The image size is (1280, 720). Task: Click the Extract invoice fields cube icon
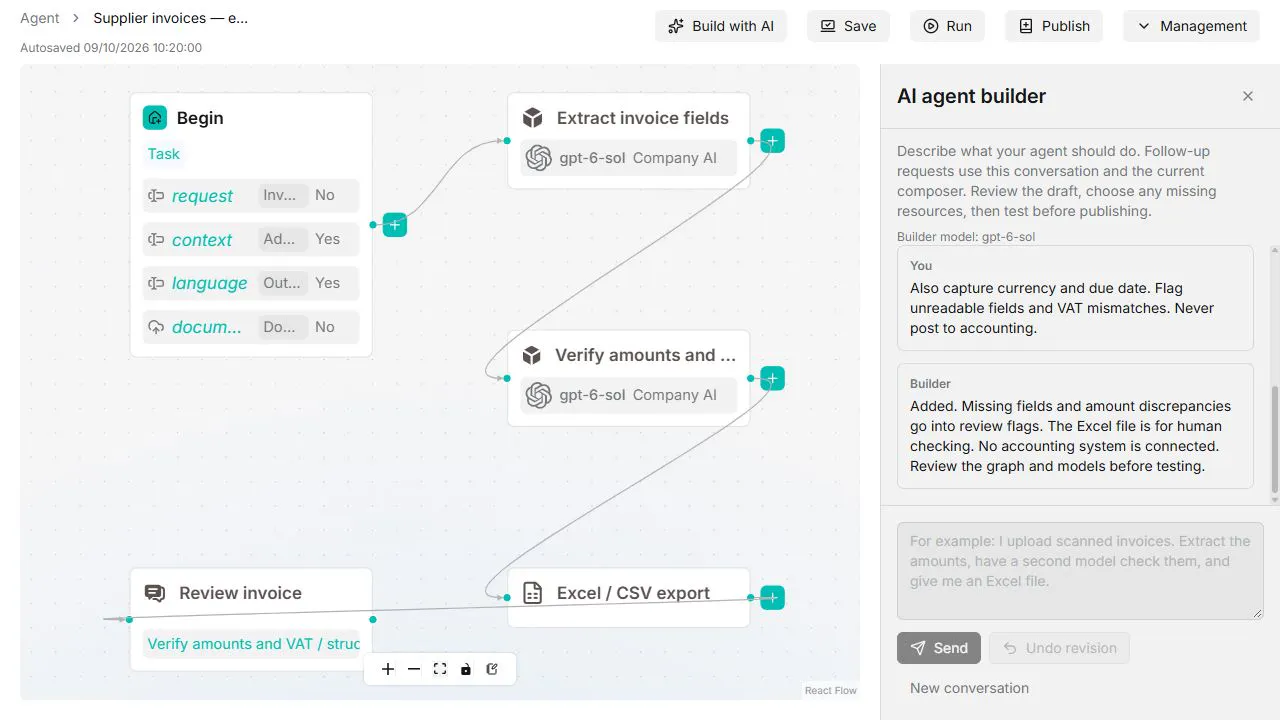pos(533,118)
